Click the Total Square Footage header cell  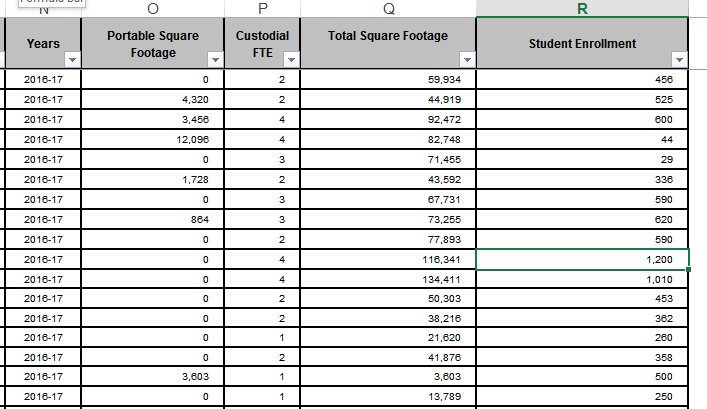388,44
